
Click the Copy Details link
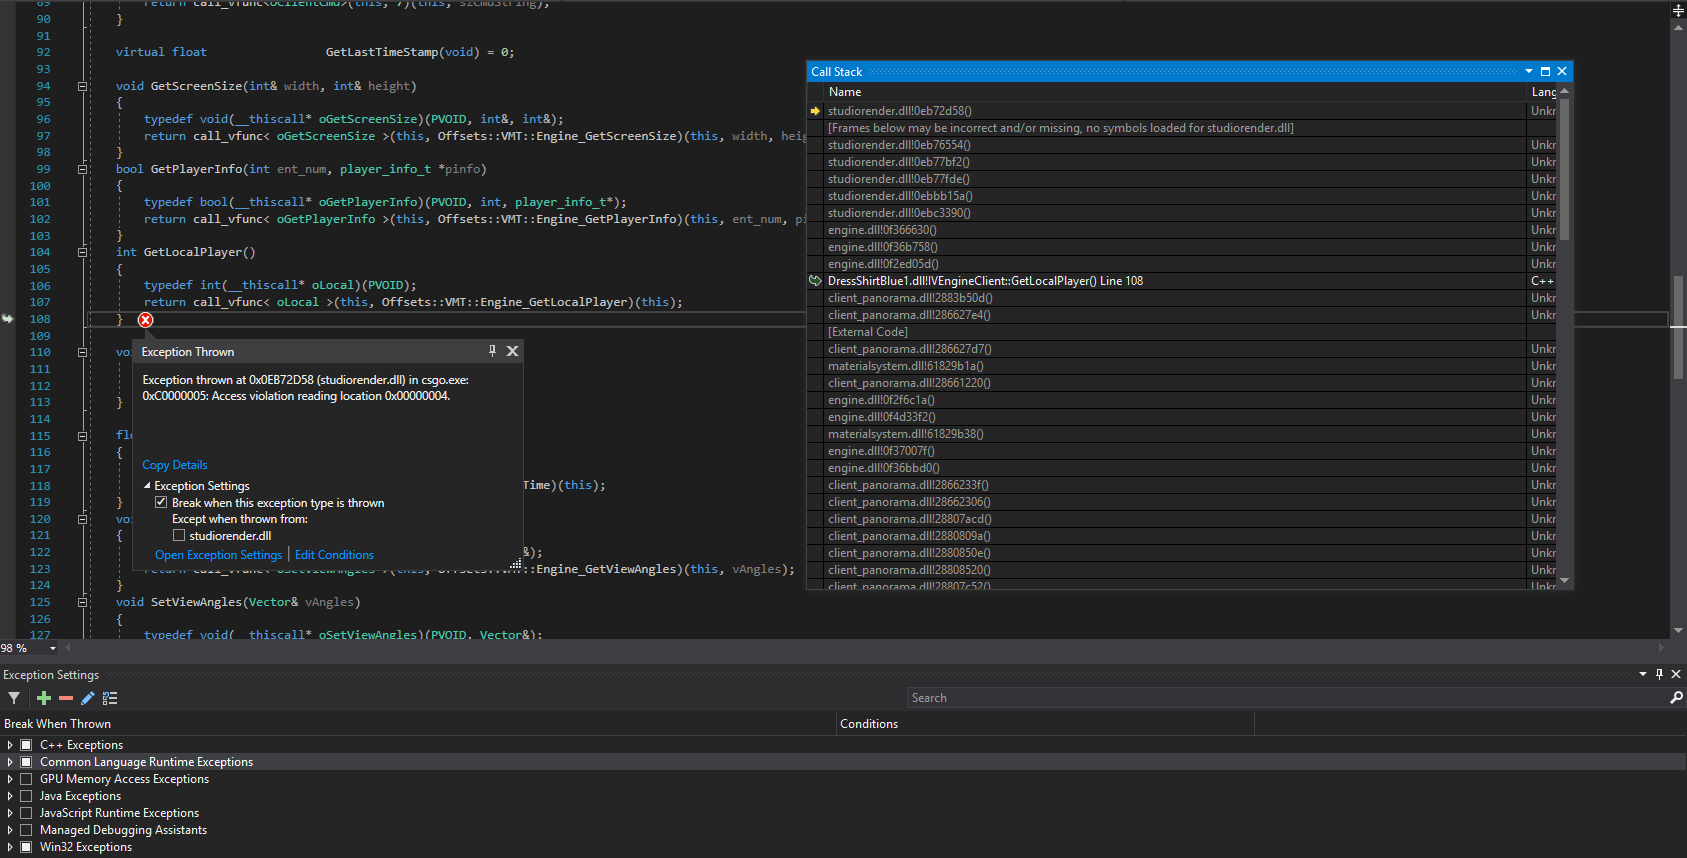tap(175, 465)
